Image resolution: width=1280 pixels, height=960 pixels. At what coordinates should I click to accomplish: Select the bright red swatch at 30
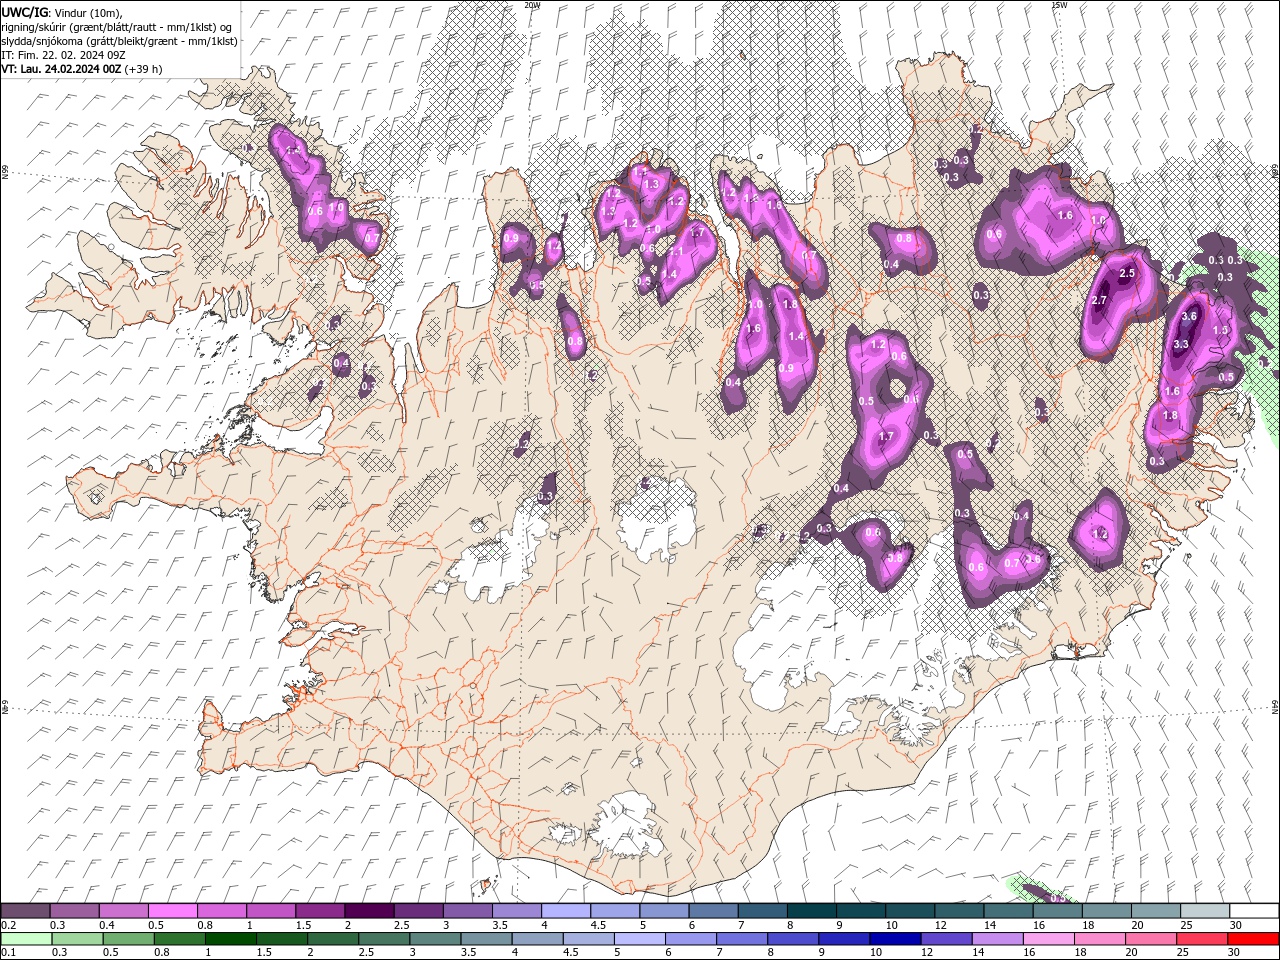click(1252, 939)
